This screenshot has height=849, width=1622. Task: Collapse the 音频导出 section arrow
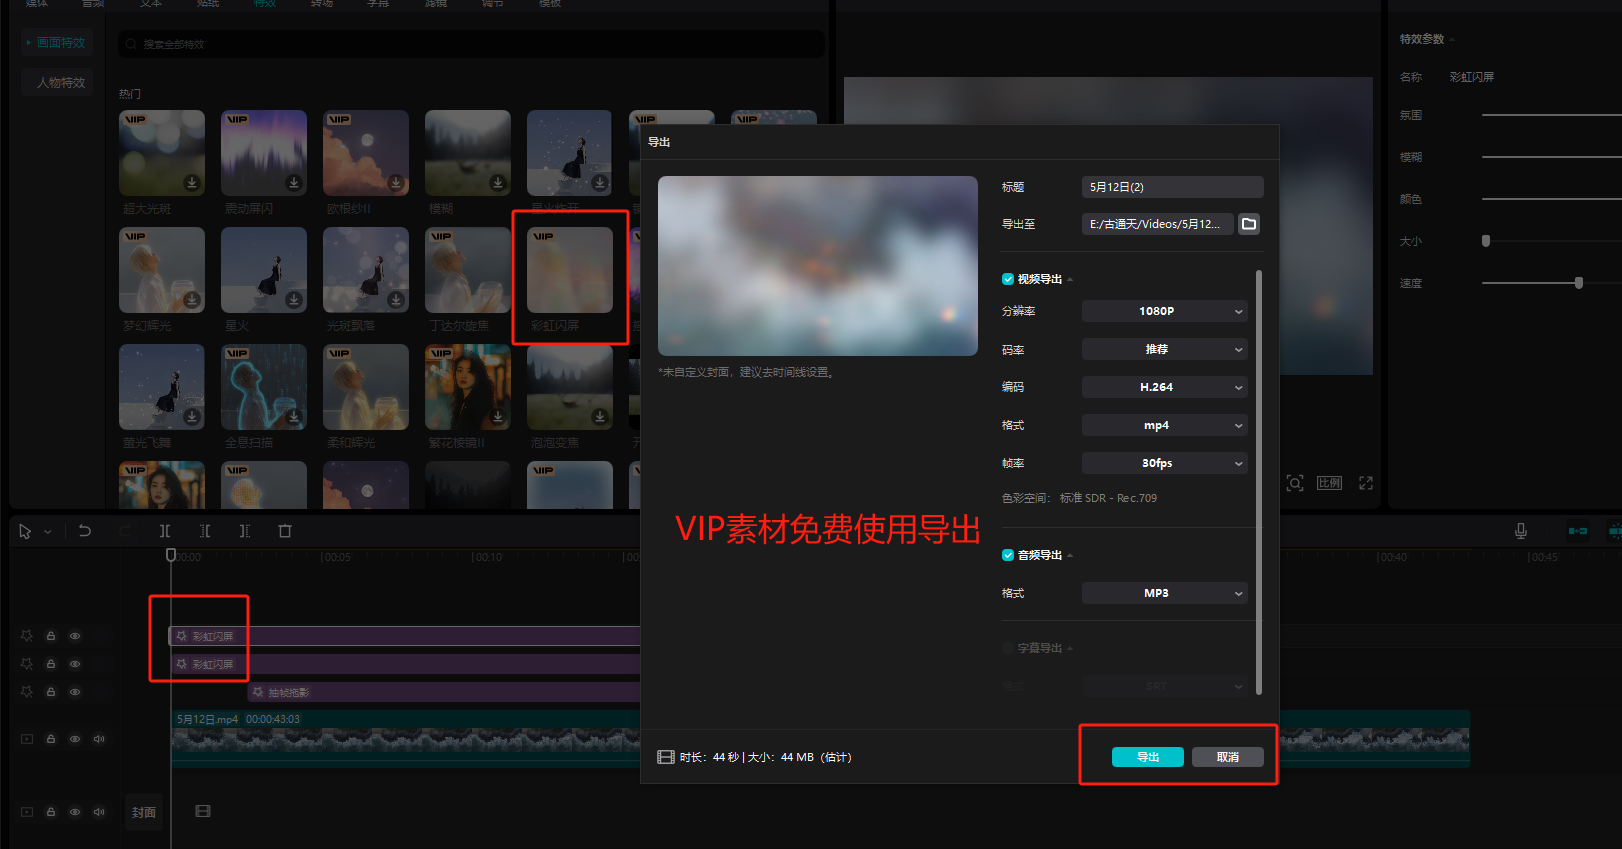[1070, 556]
